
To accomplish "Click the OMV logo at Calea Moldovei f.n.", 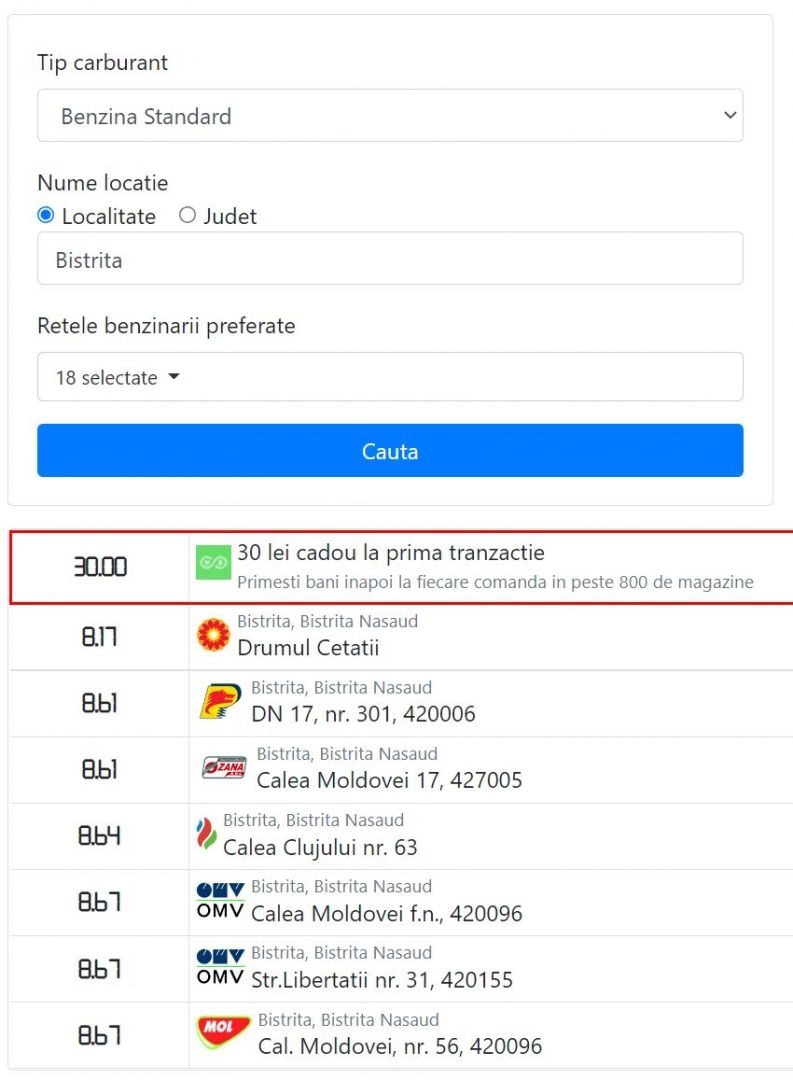I will click(220, 901).
